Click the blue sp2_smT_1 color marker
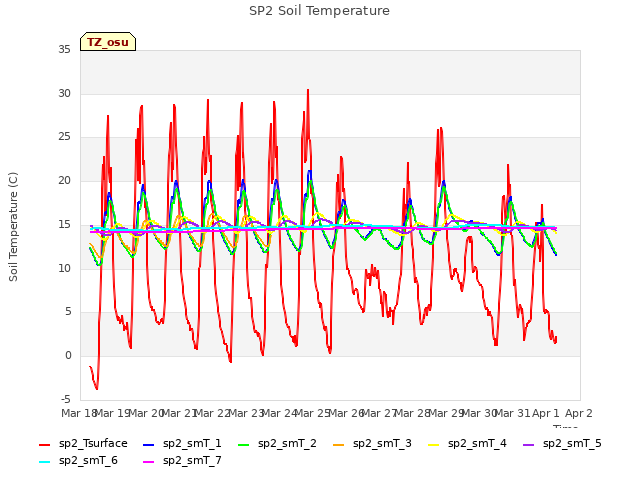The width and height of the screenshot is (640, 480). point(149,444)
